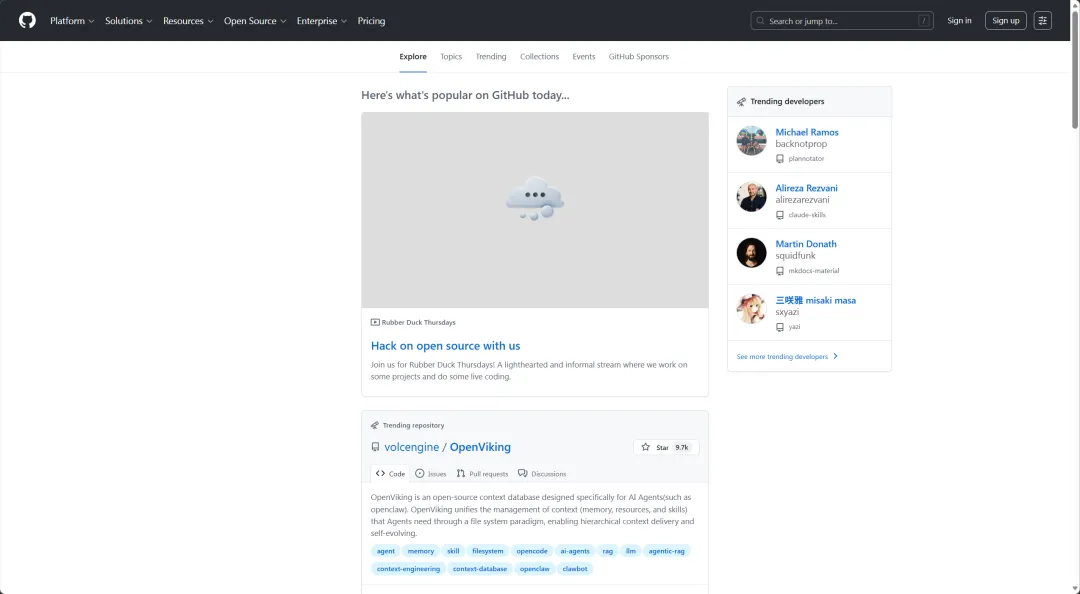Open the appearance settings icon button

coord(1042,21)
